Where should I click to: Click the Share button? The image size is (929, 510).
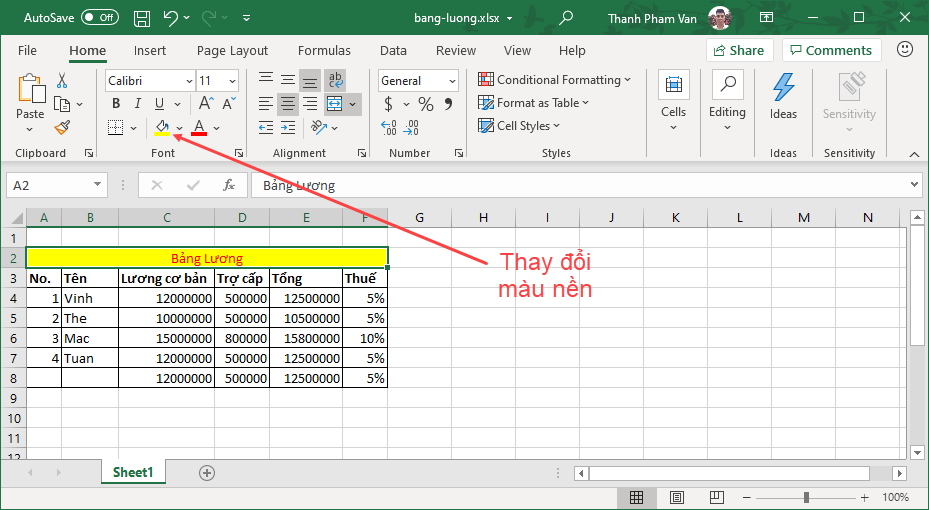tap(739, 50)
